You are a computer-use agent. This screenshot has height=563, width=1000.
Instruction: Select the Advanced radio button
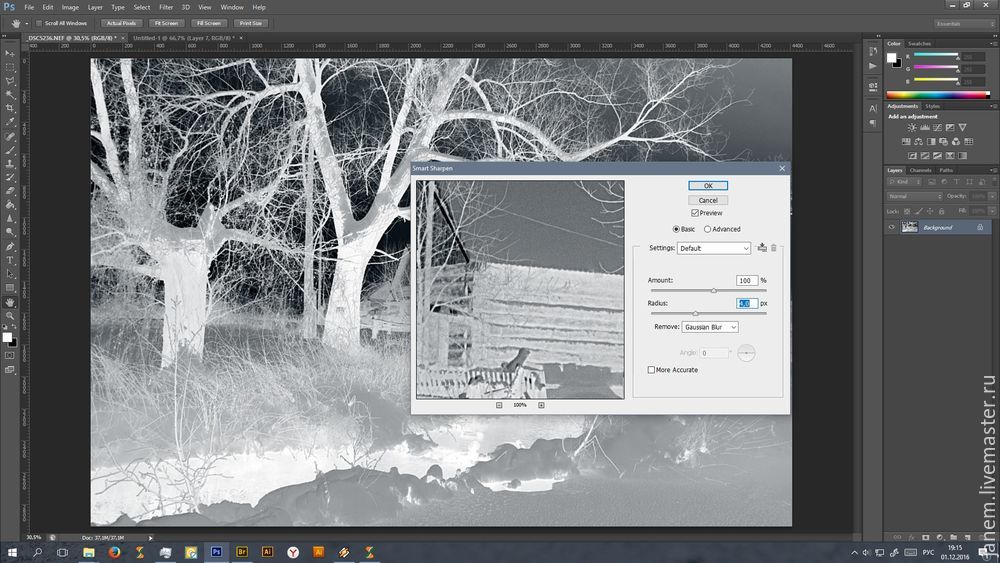[708, 229]
